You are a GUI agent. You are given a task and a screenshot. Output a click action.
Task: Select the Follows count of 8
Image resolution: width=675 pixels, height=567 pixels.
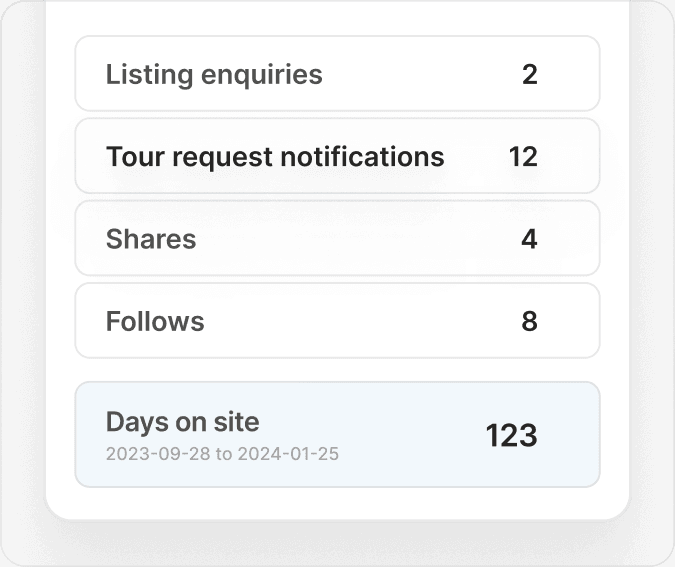[529, 321]
